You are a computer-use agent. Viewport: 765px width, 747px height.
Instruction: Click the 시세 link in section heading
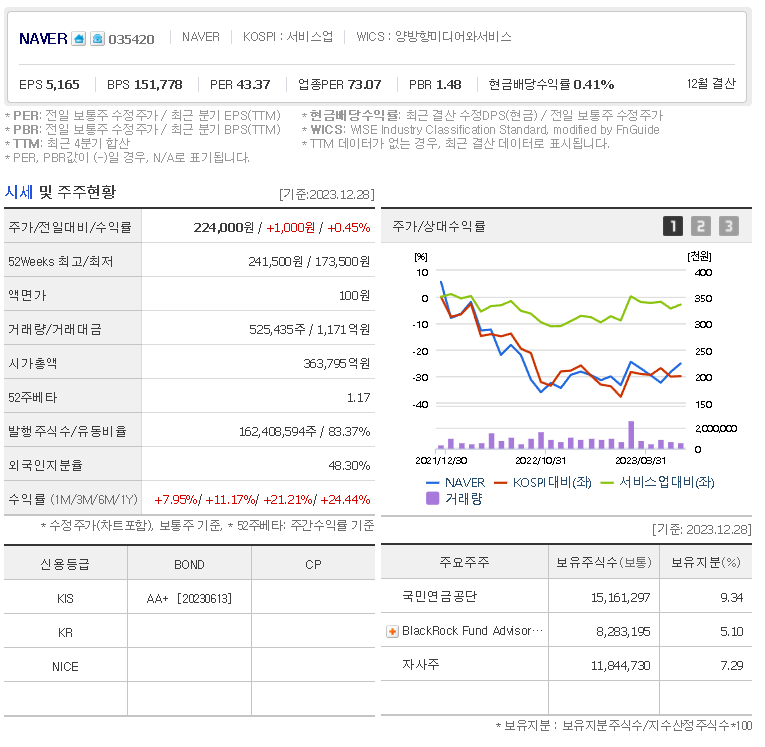19,192
